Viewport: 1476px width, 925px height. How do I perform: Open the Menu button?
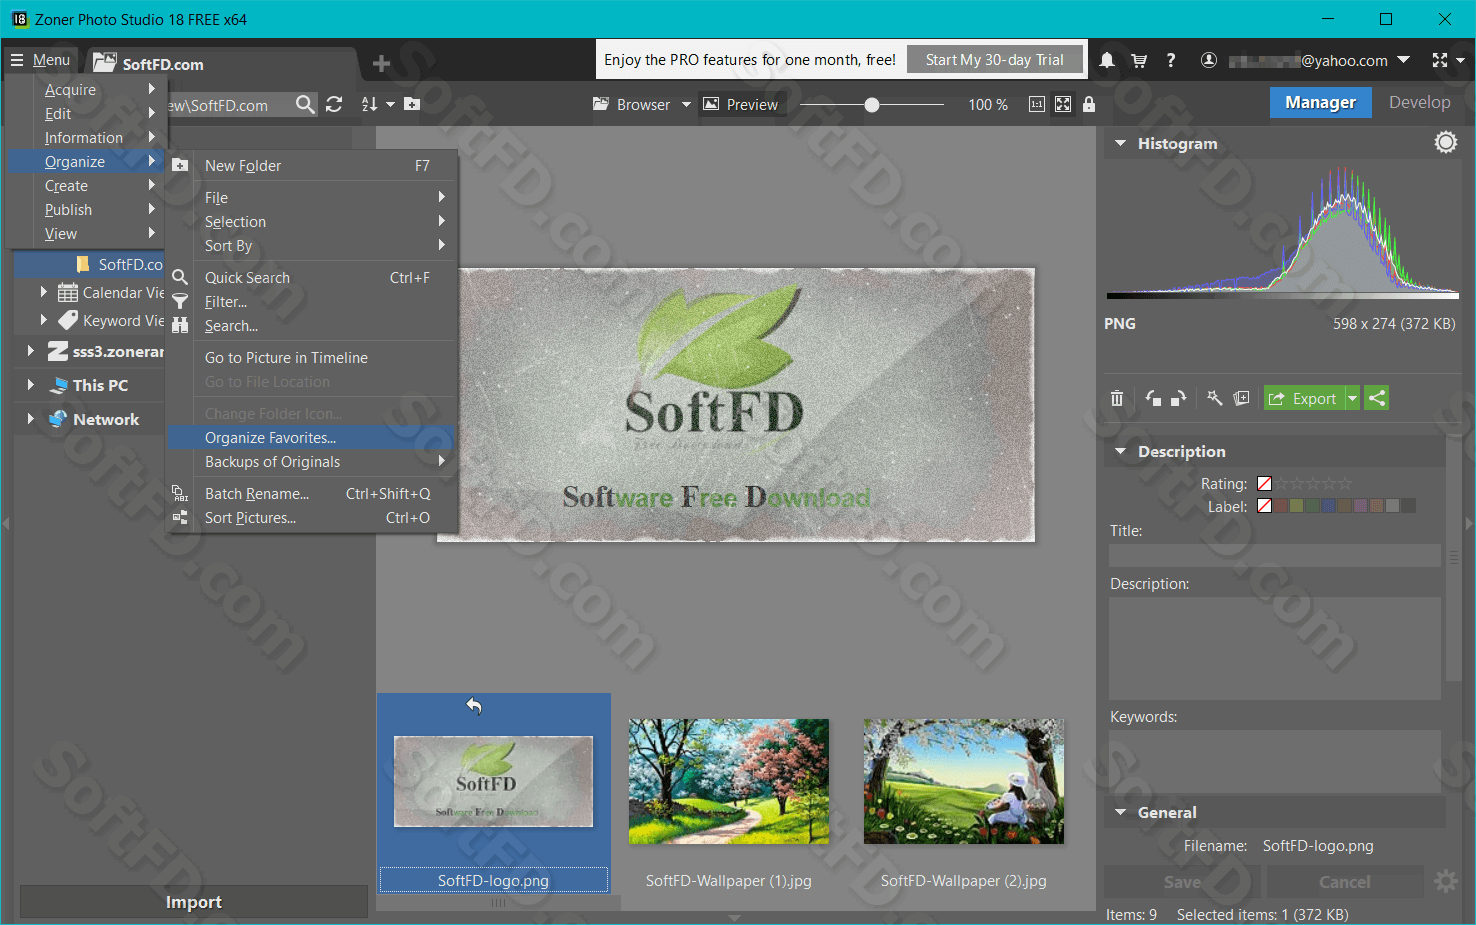tap(41, 60)
